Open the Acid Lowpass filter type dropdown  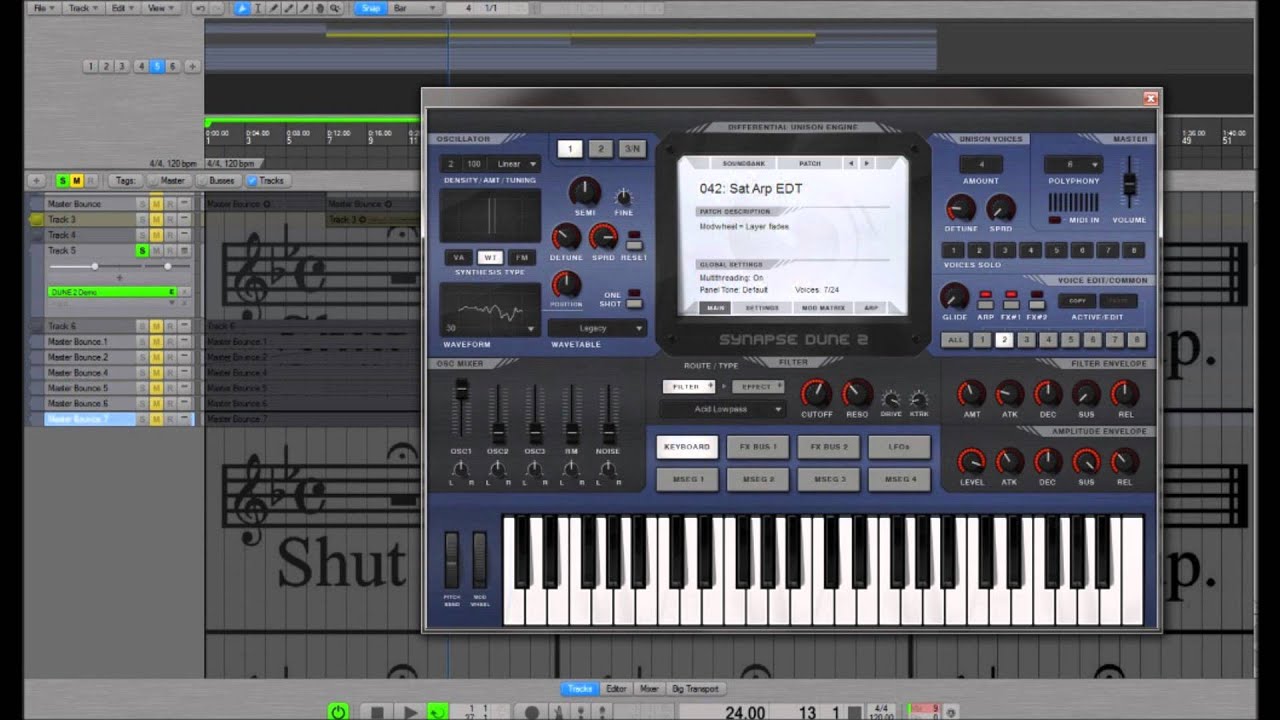[724, 409]
